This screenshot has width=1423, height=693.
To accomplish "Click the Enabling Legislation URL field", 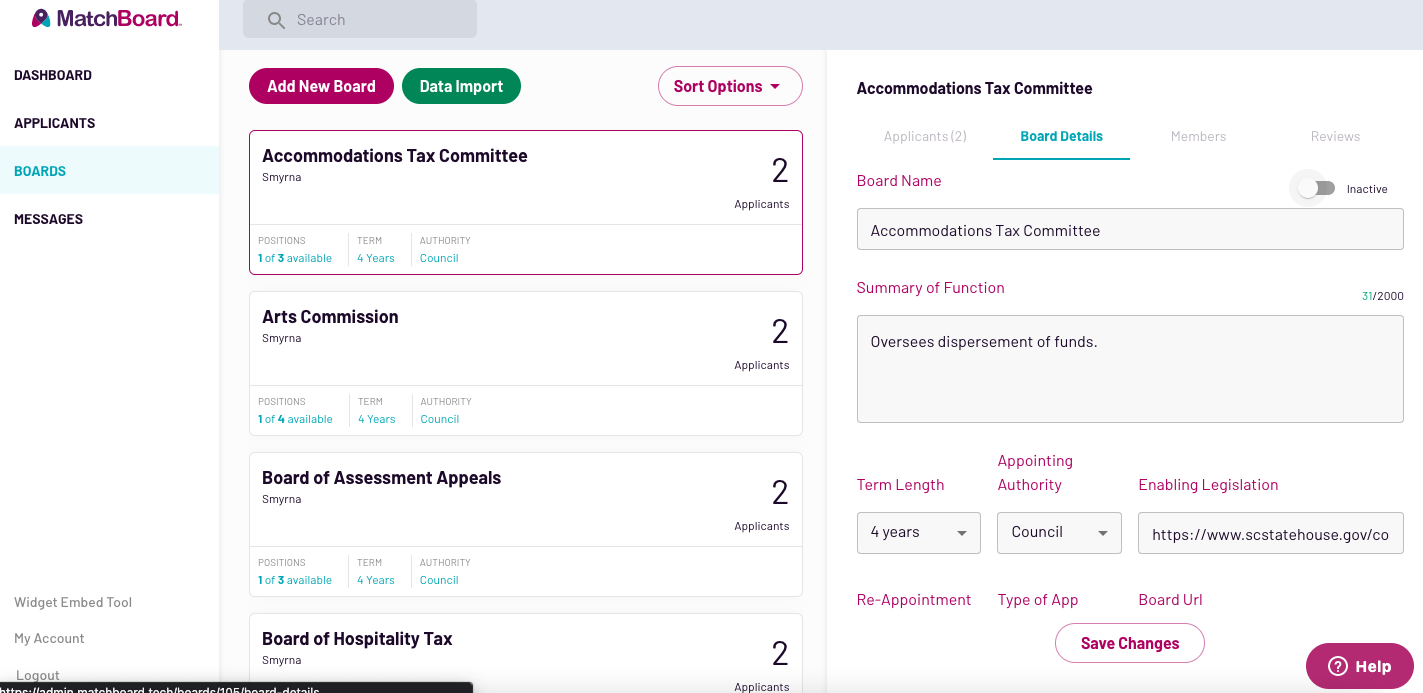I will pos(1270,534).
